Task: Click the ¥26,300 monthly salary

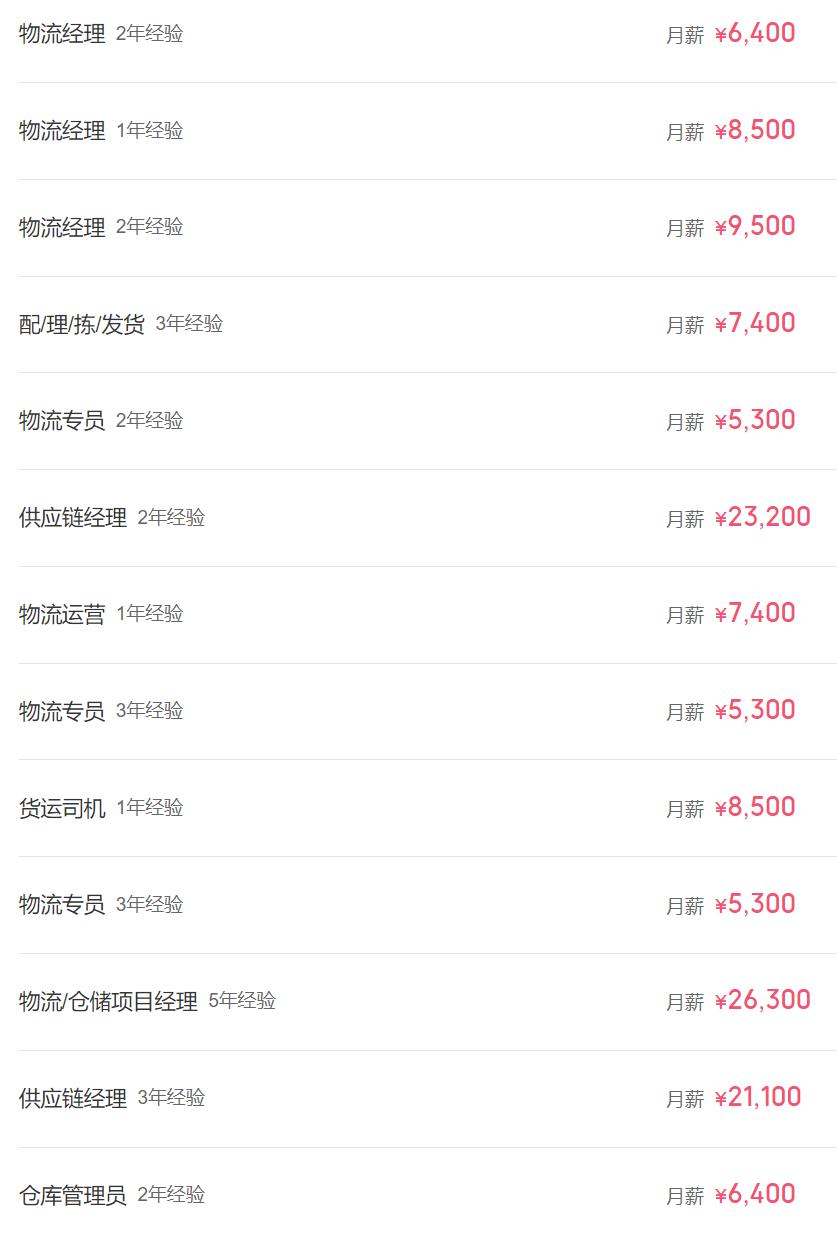Action: 762,1000
